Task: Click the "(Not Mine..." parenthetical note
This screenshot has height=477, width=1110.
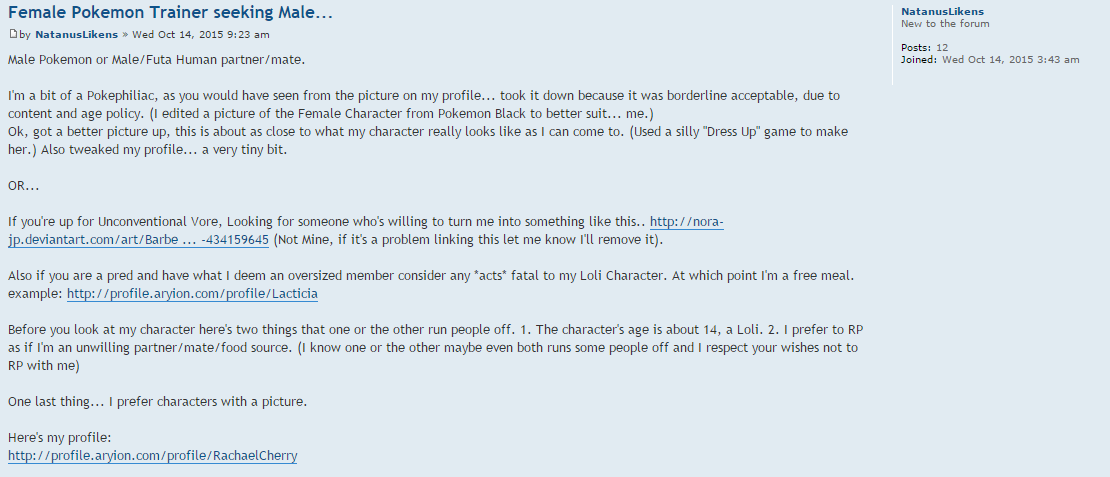Action: pos(468,241)
